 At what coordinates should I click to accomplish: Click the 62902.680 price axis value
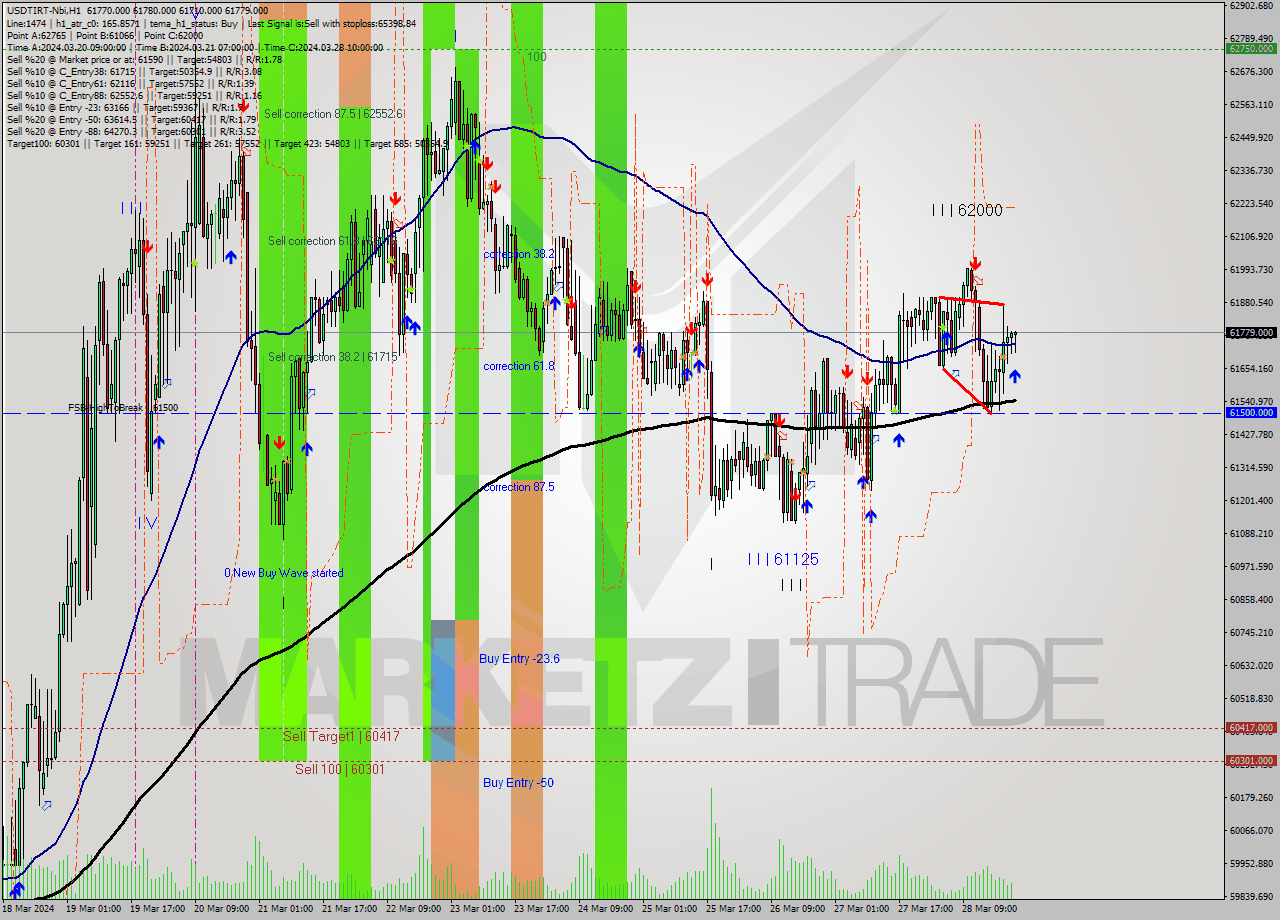(1251, 6)
